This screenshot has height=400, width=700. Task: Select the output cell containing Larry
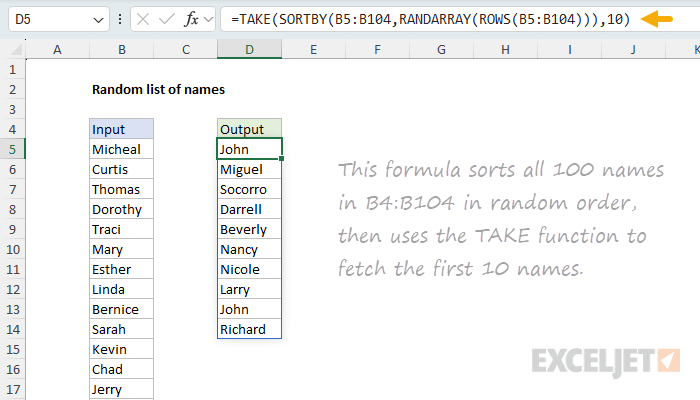250,289
